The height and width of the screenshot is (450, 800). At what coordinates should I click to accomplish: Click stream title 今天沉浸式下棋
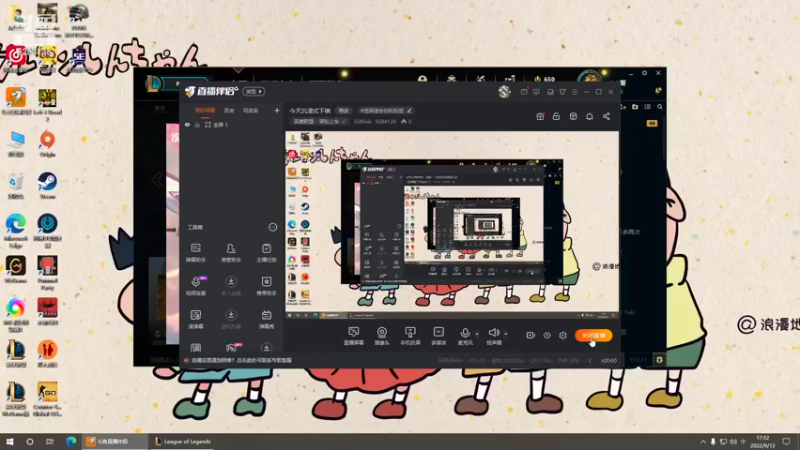(310, 111)
